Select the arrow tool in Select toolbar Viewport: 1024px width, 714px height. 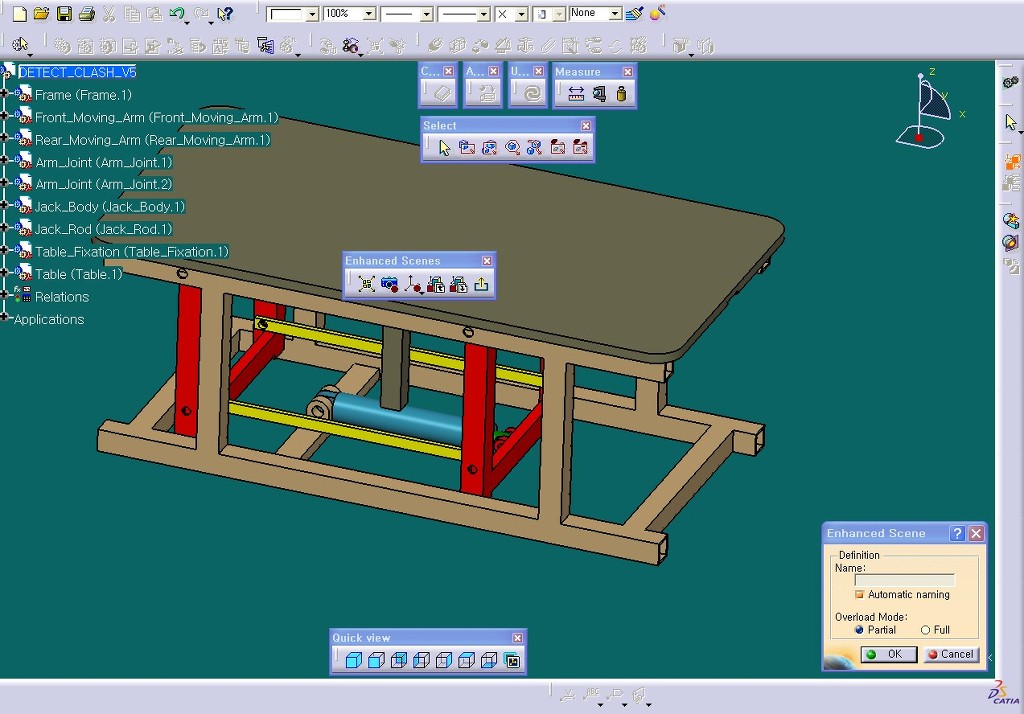pyautogui.click(x=444, y=148)
